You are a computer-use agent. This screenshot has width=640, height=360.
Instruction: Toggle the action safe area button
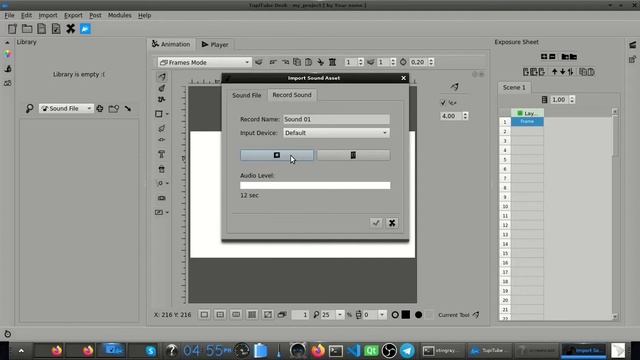tap(236, 315)
